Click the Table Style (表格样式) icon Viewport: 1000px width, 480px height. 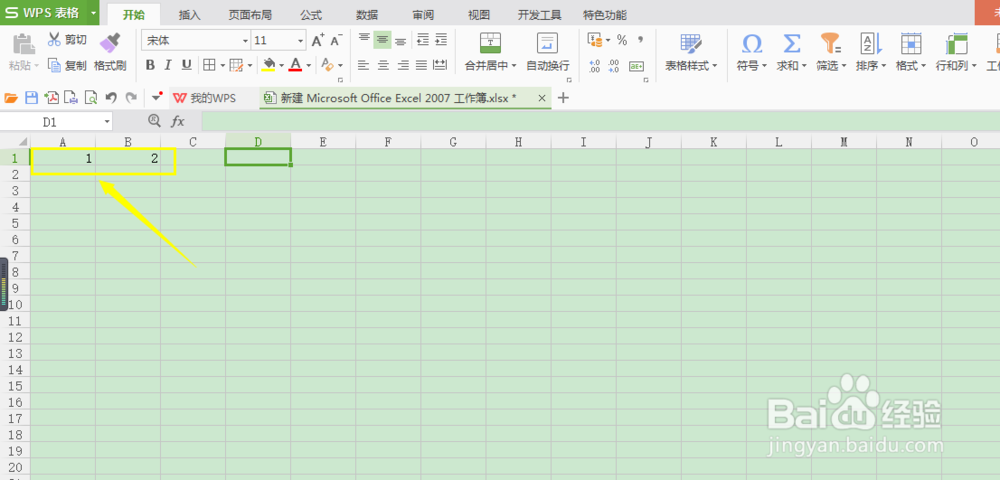click(x=691, y=43)
